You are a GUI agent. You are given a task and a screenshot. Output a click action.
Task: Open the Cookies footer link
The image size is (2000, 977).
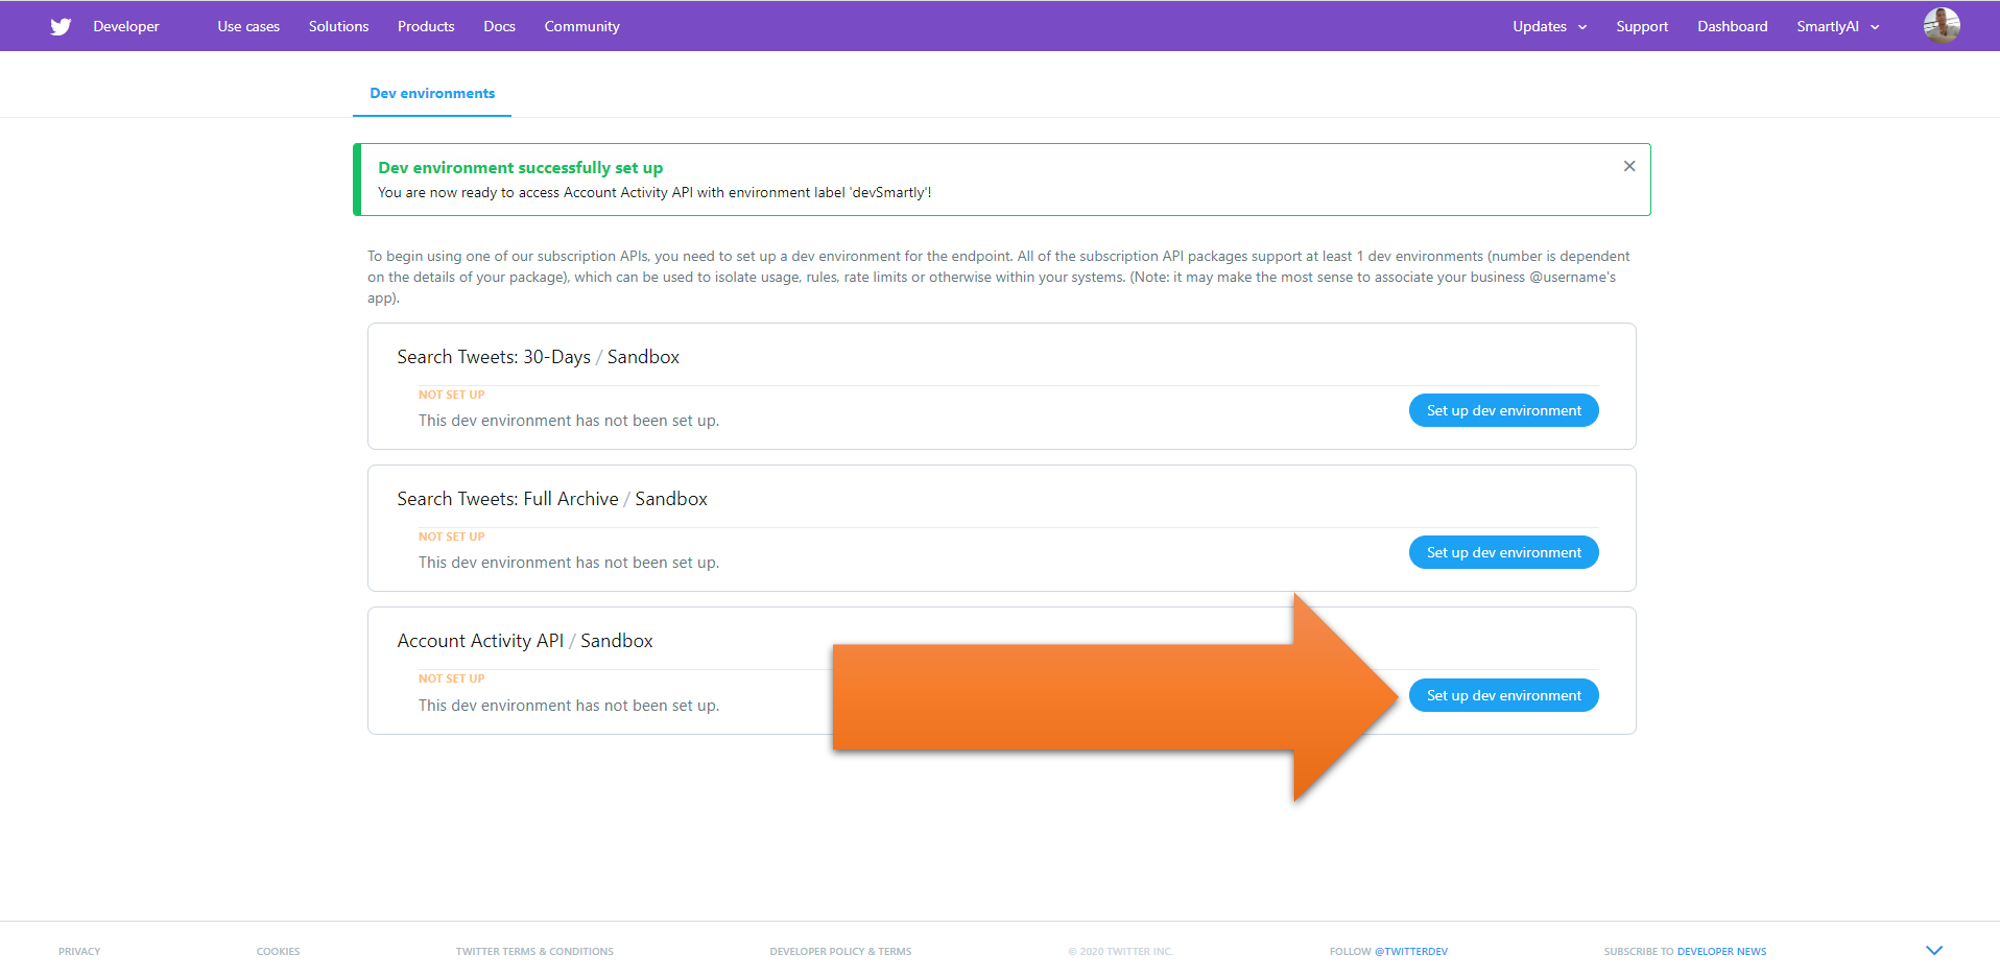(278, 951)
